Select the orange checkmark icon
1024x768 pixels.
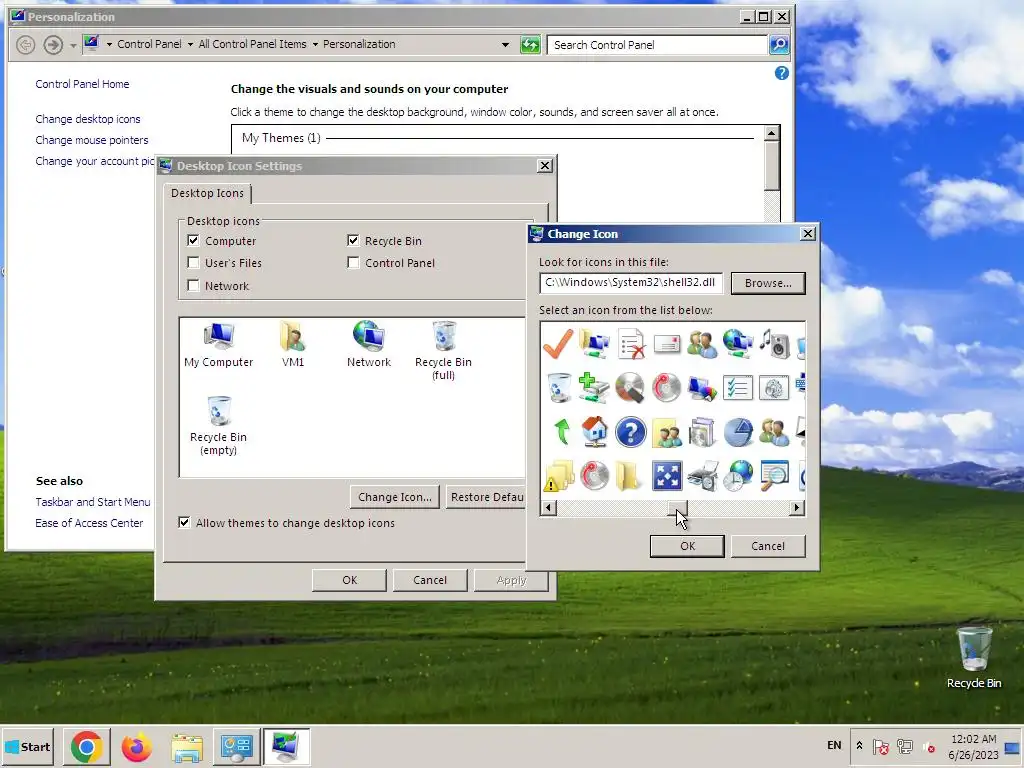pos(558,344)
